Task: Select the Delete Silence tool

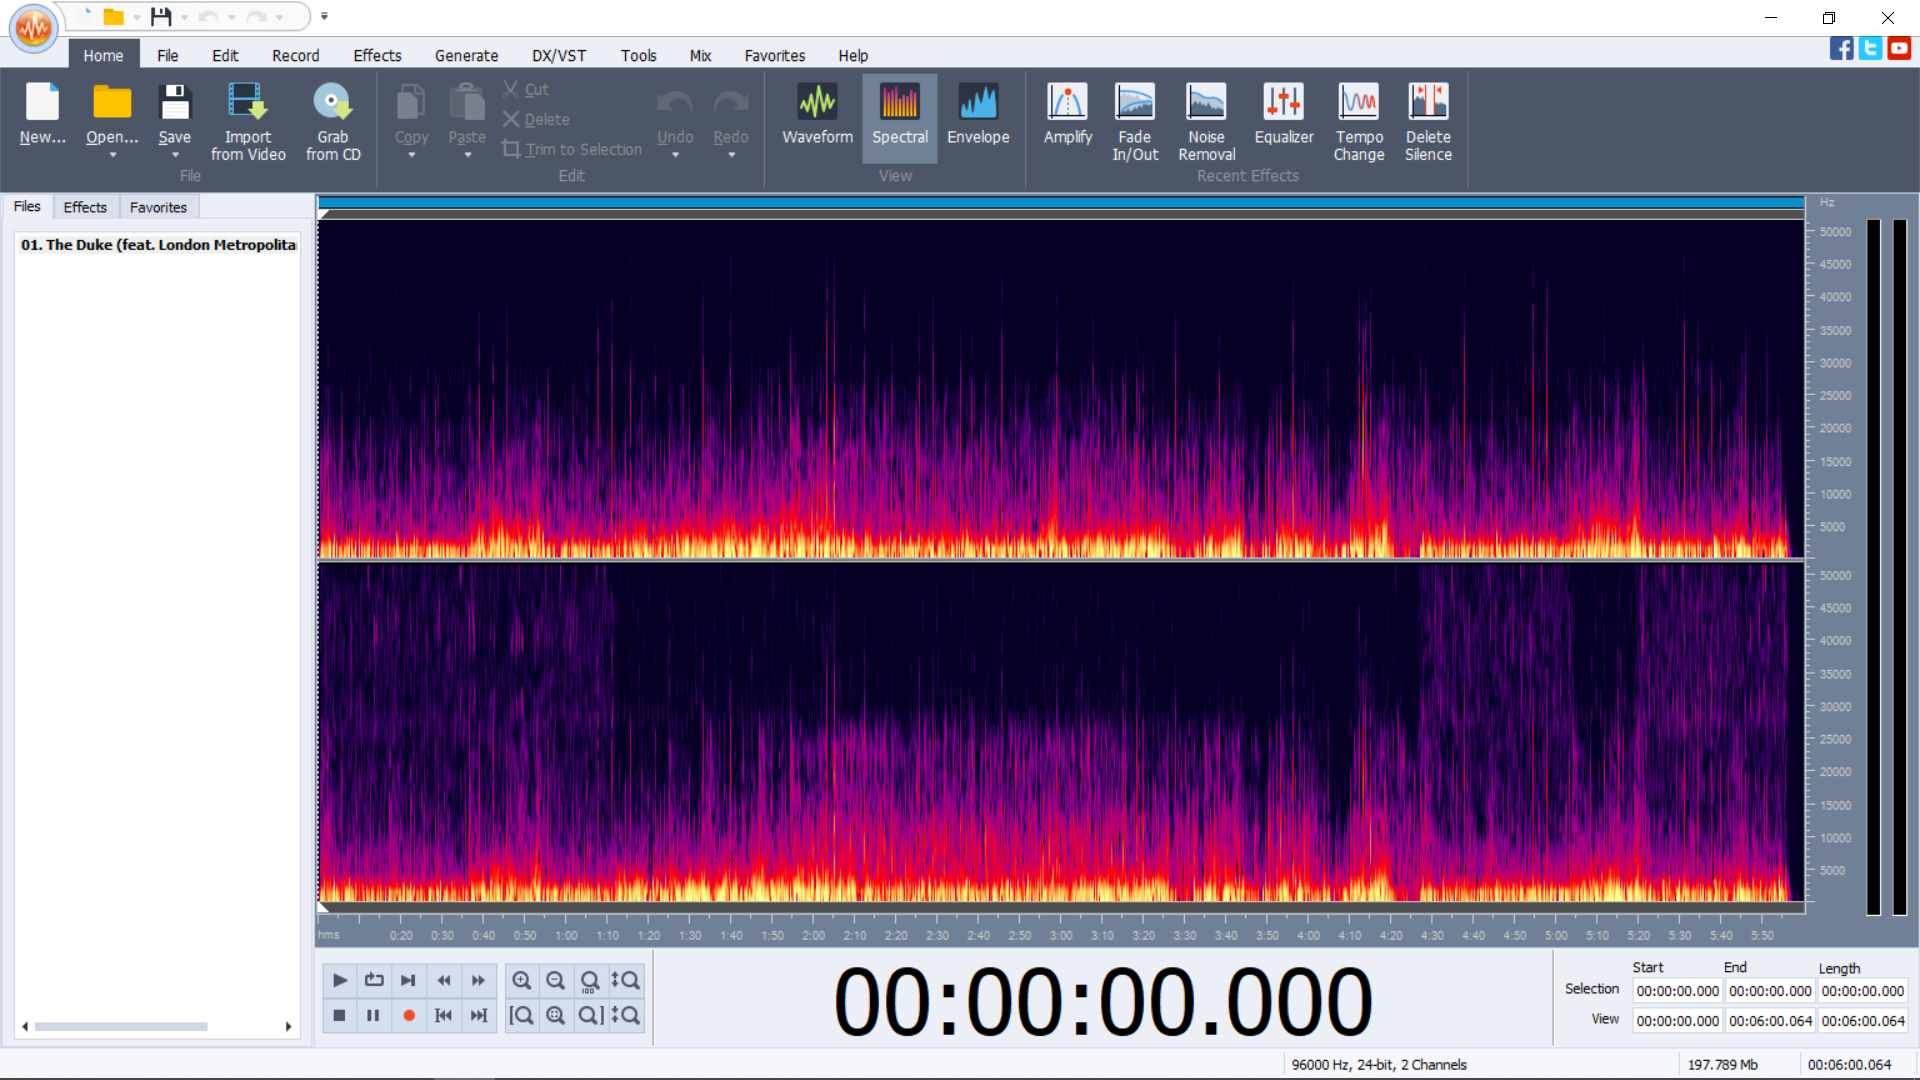Action: 1428,121
